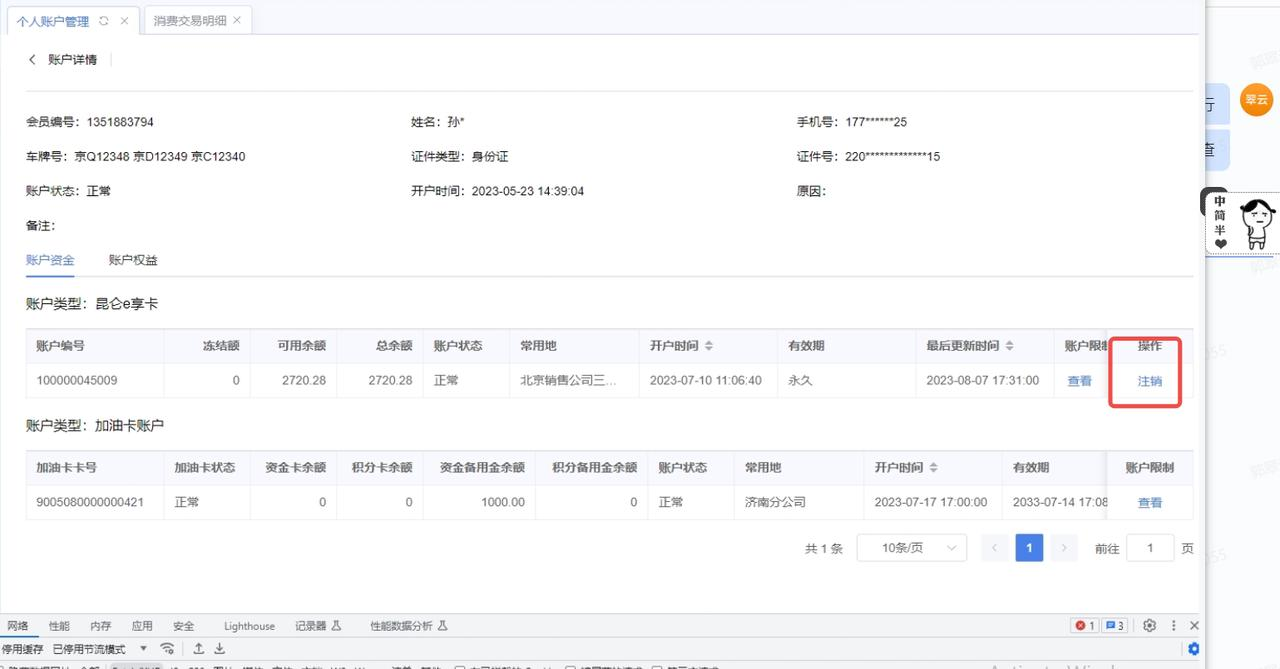Sort by 最后更新时间 column

pos(1009,346)
